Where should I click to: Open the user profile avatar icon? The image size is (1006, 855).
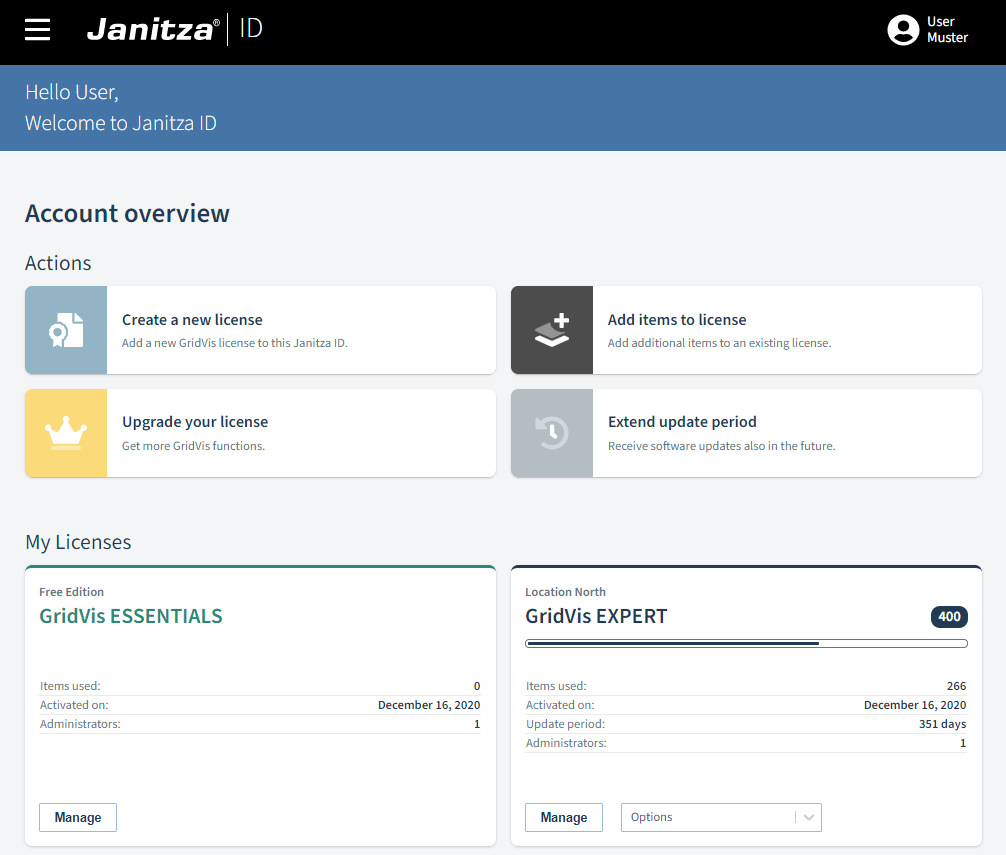tap(903, 30)
